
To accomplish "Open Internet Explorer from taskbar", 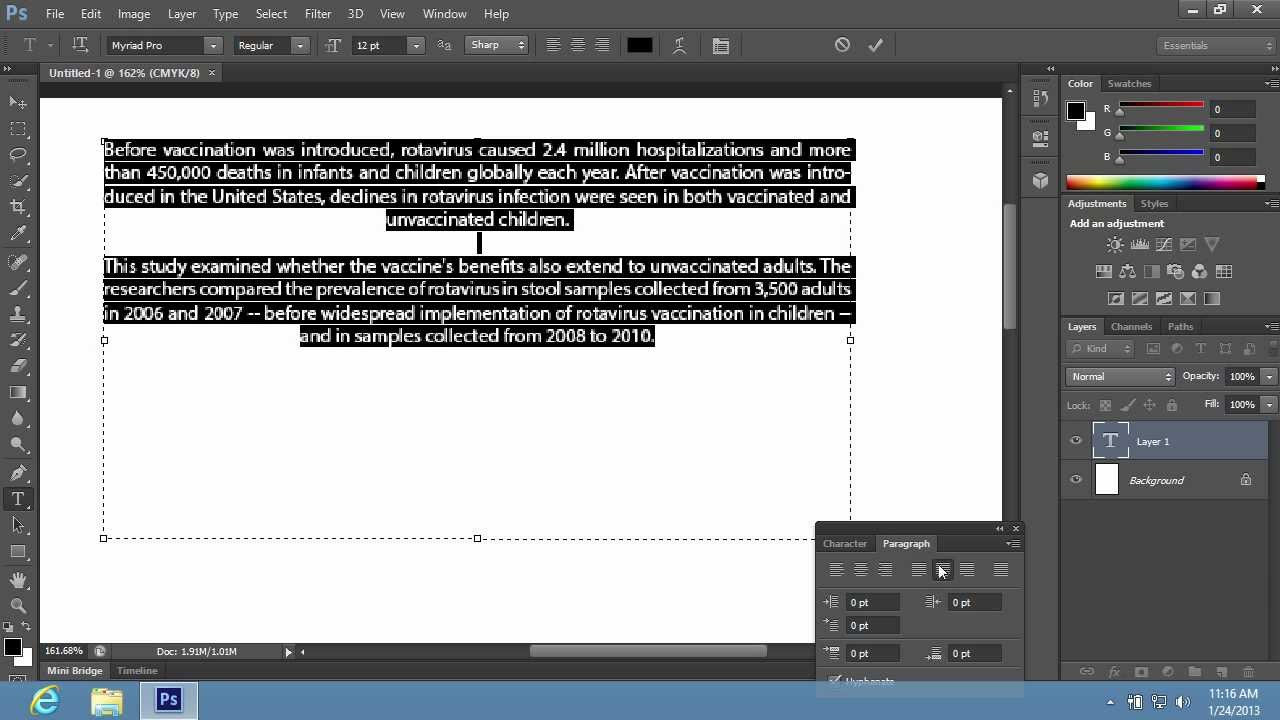I will point(45,701).
